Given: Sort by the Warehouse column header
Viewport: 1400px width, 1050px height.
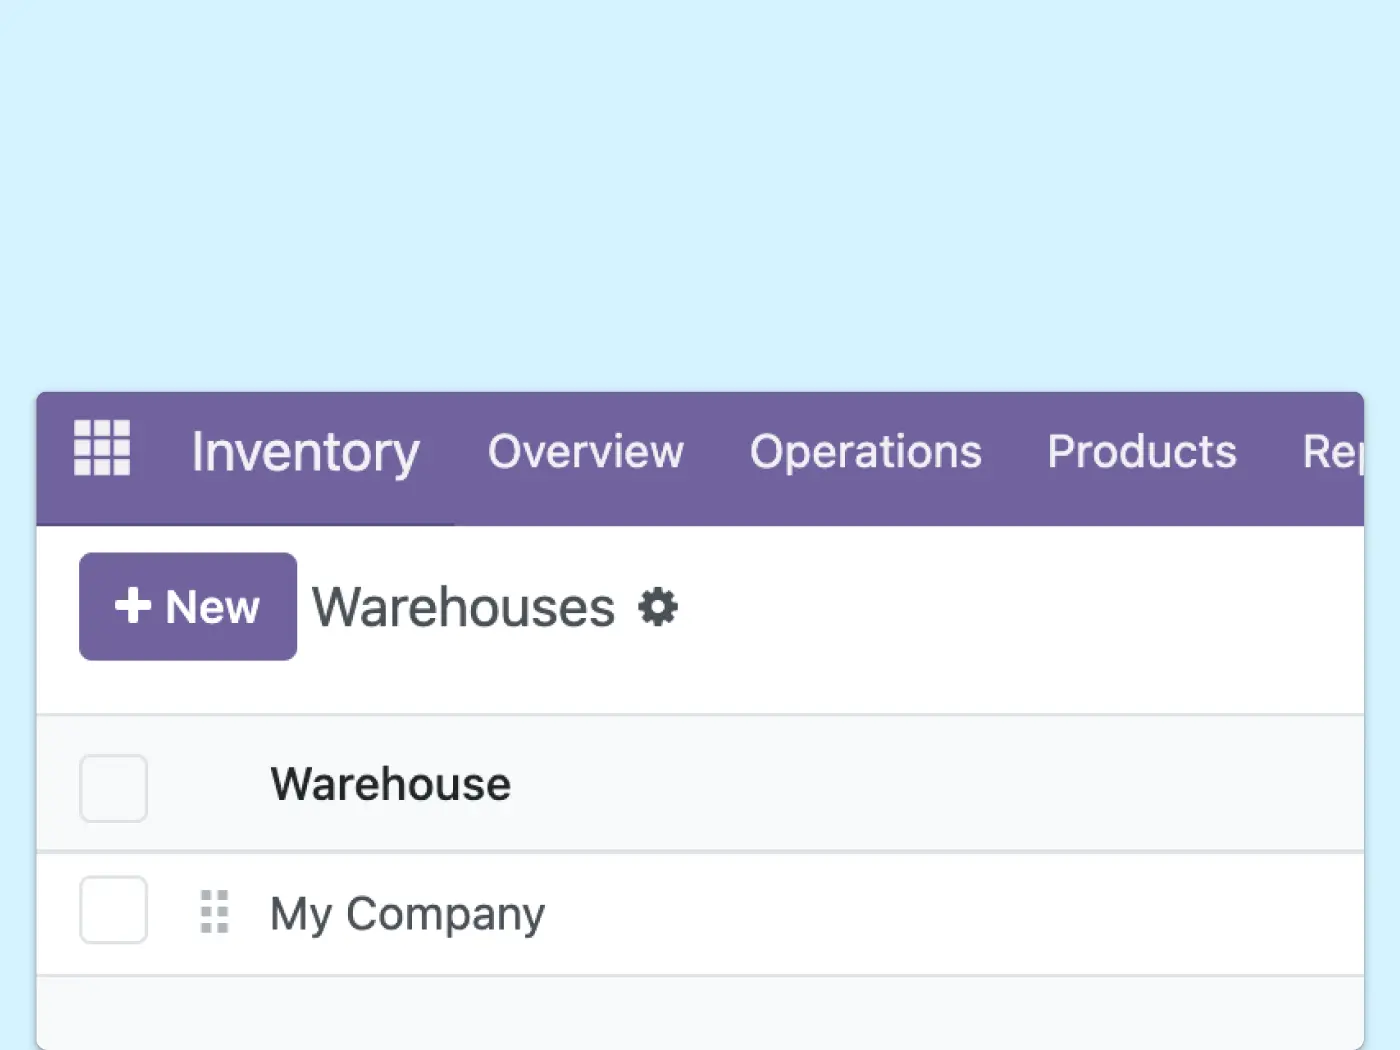Looking at the screenshot, I should pos(390,784).
